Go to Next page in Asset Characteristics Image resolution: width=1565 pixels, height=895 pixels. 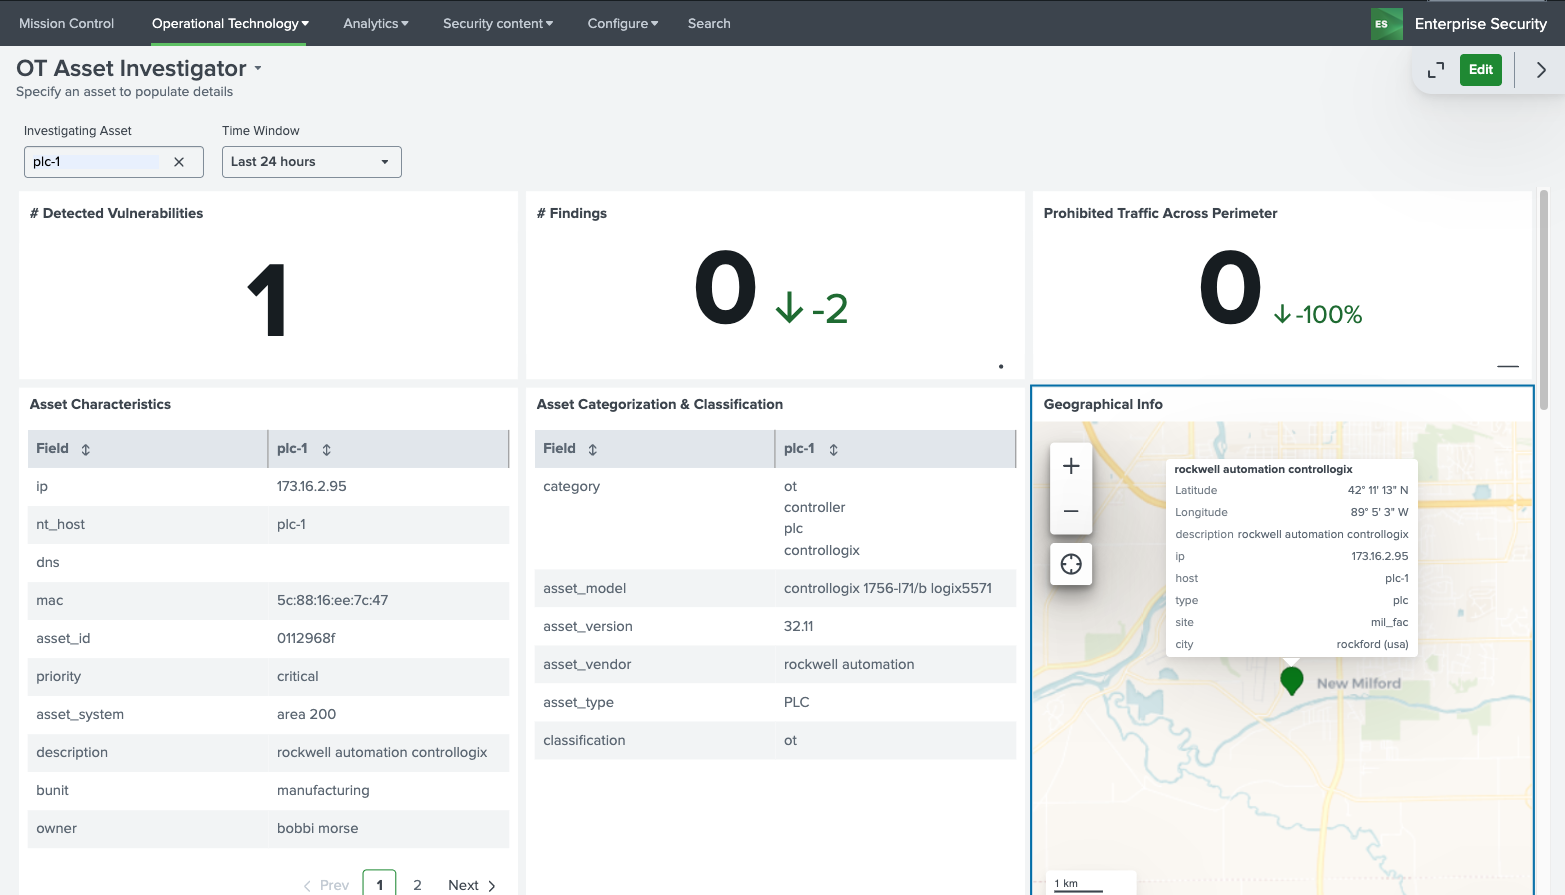[x=471, y=885]
